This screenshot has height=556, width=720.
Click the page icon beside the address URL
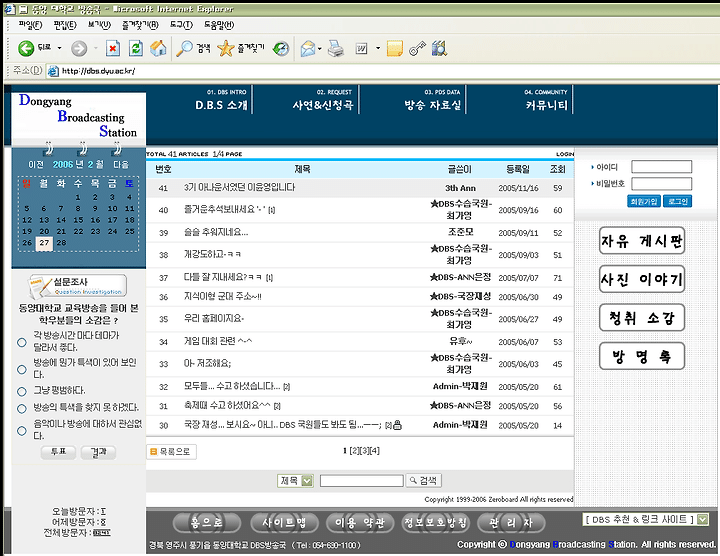point(53,71)
